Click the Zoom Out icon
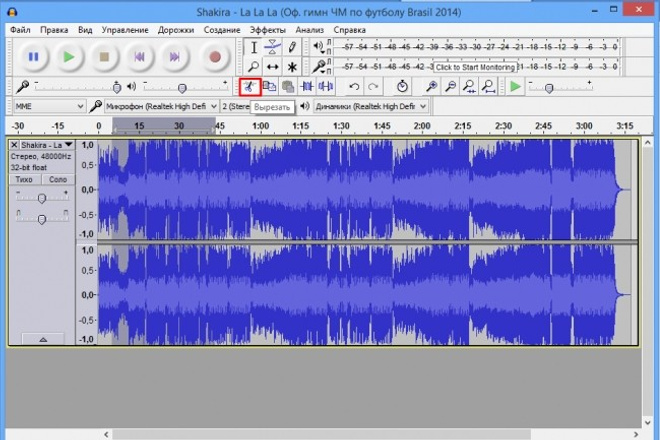 [450, 87]
